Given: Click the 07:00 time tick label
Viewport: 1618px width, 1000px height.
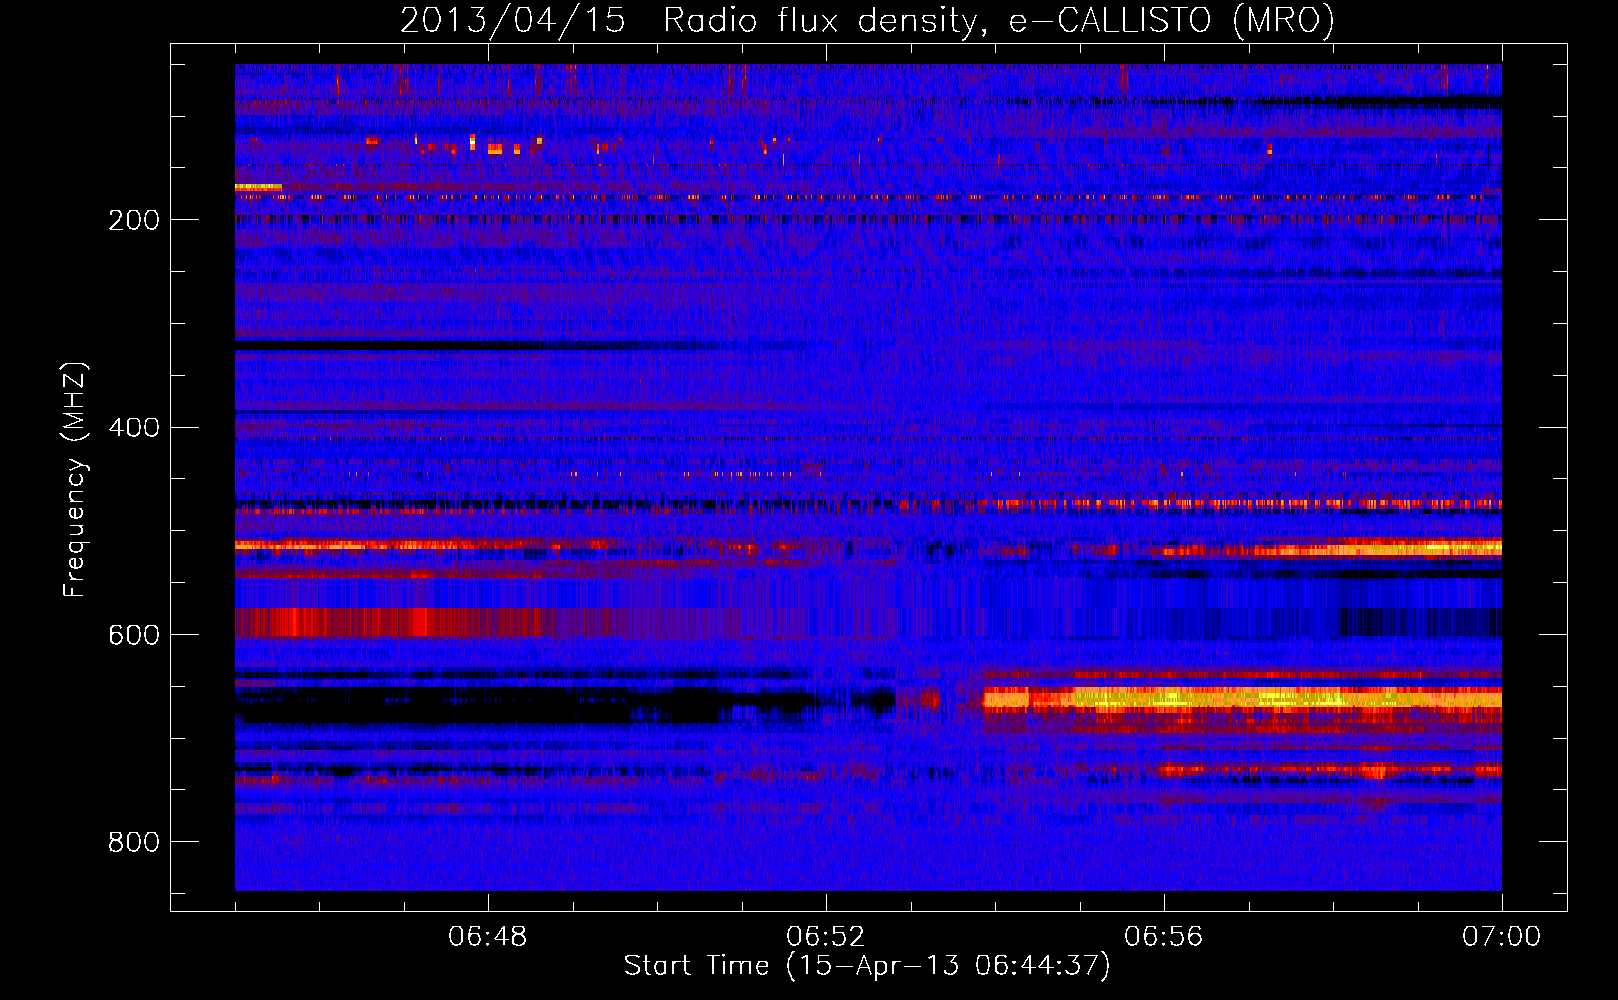Looking at the screenshot, I should click(1502, 937).
